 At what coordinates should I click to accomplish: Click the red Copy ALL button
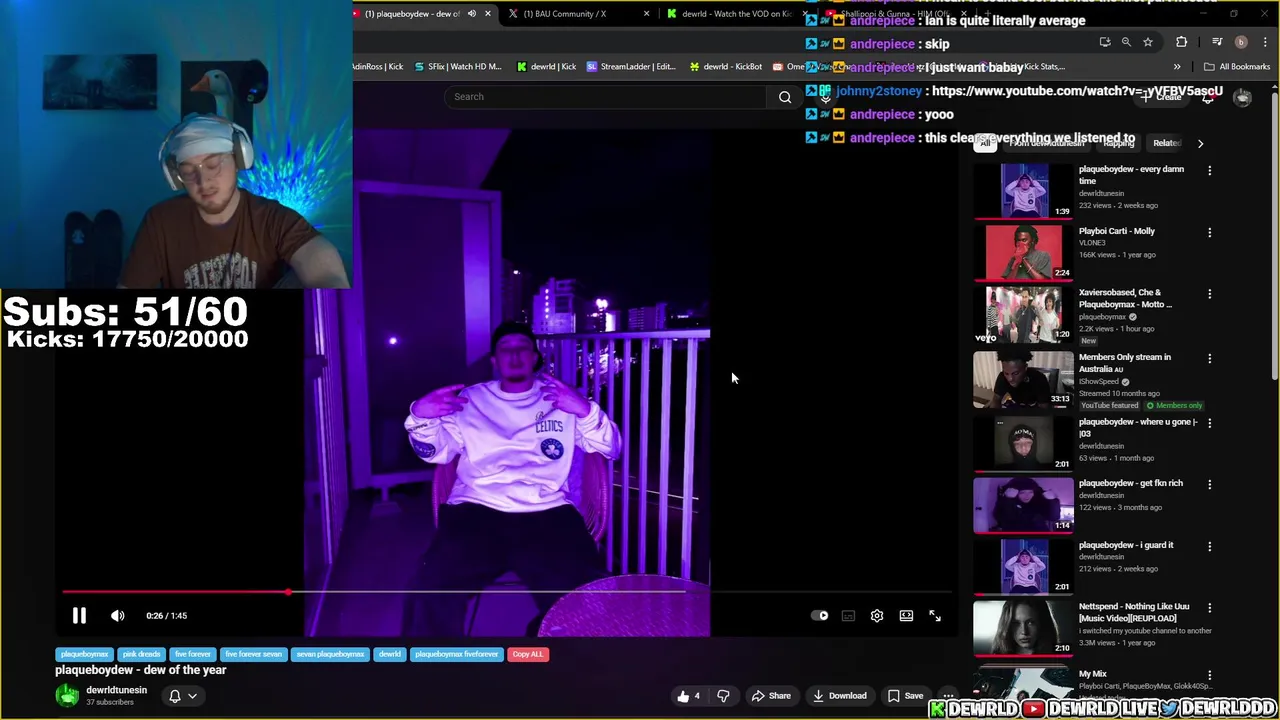[x=528, y=654]
